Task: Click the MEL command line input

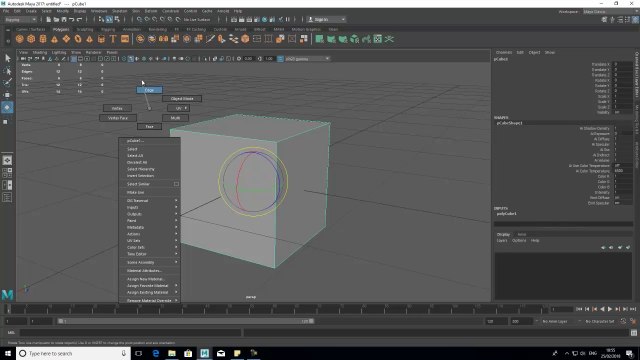Action: (x=131, y=333)
